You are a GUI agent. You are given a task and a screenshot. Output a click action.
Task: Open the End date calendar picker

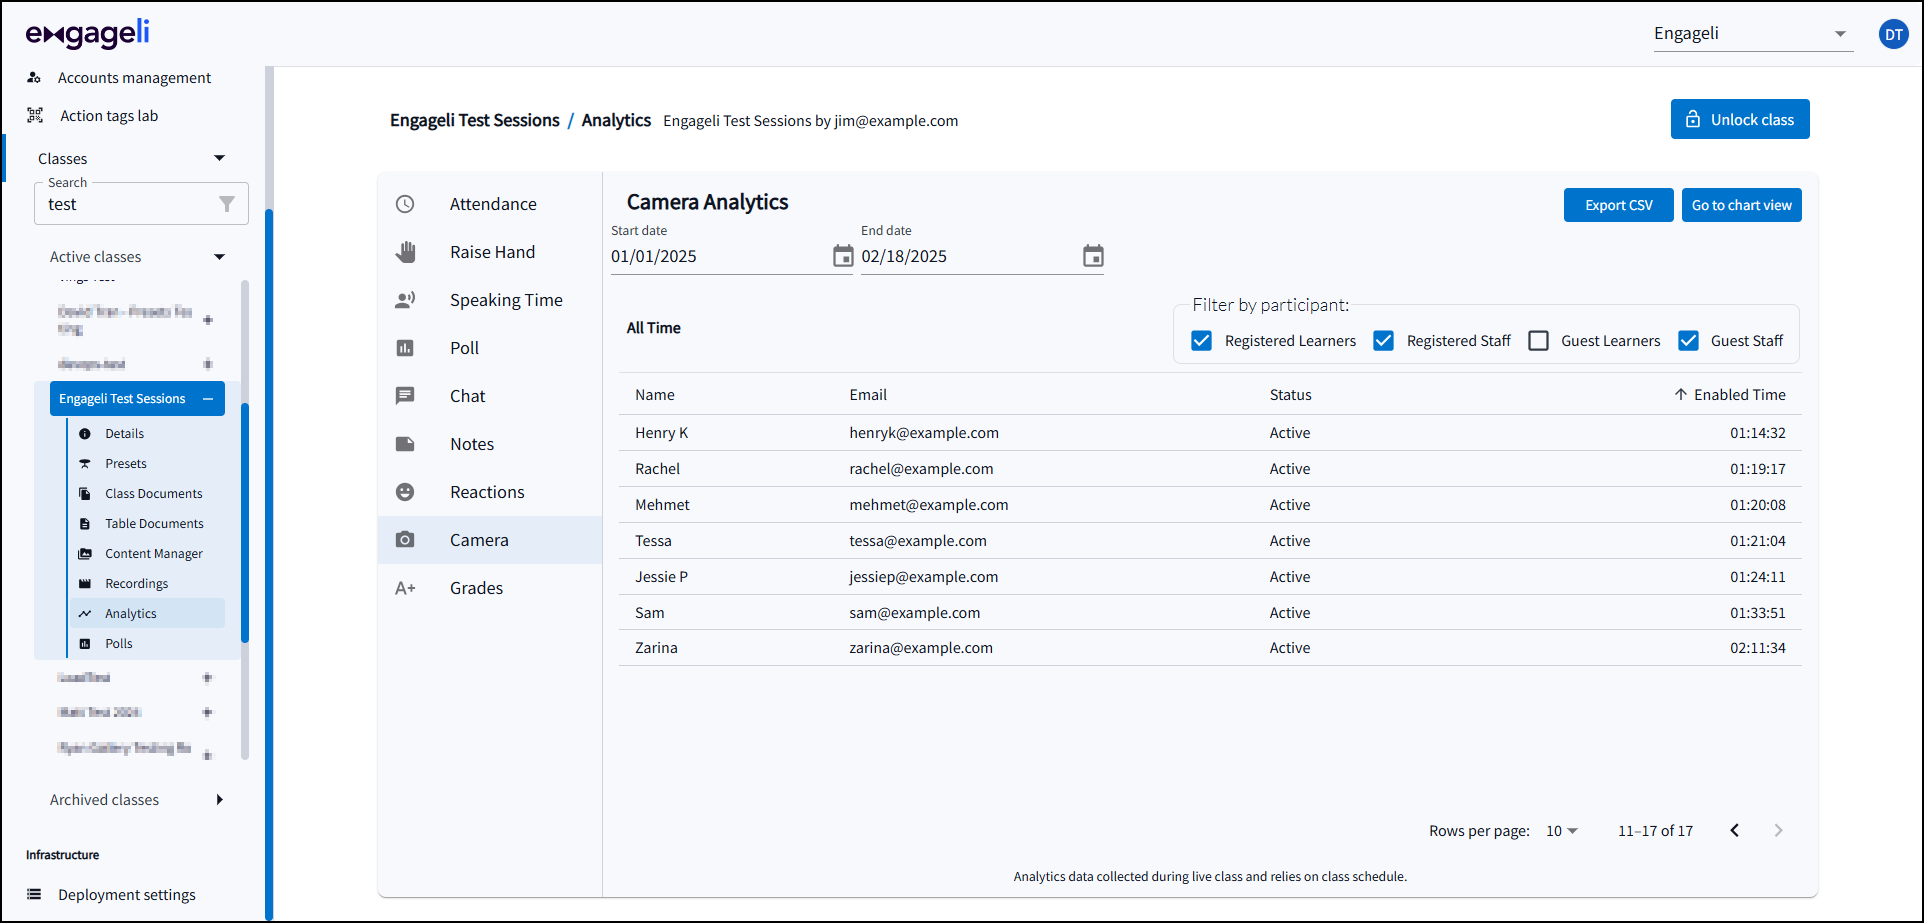click(1093, 256)
